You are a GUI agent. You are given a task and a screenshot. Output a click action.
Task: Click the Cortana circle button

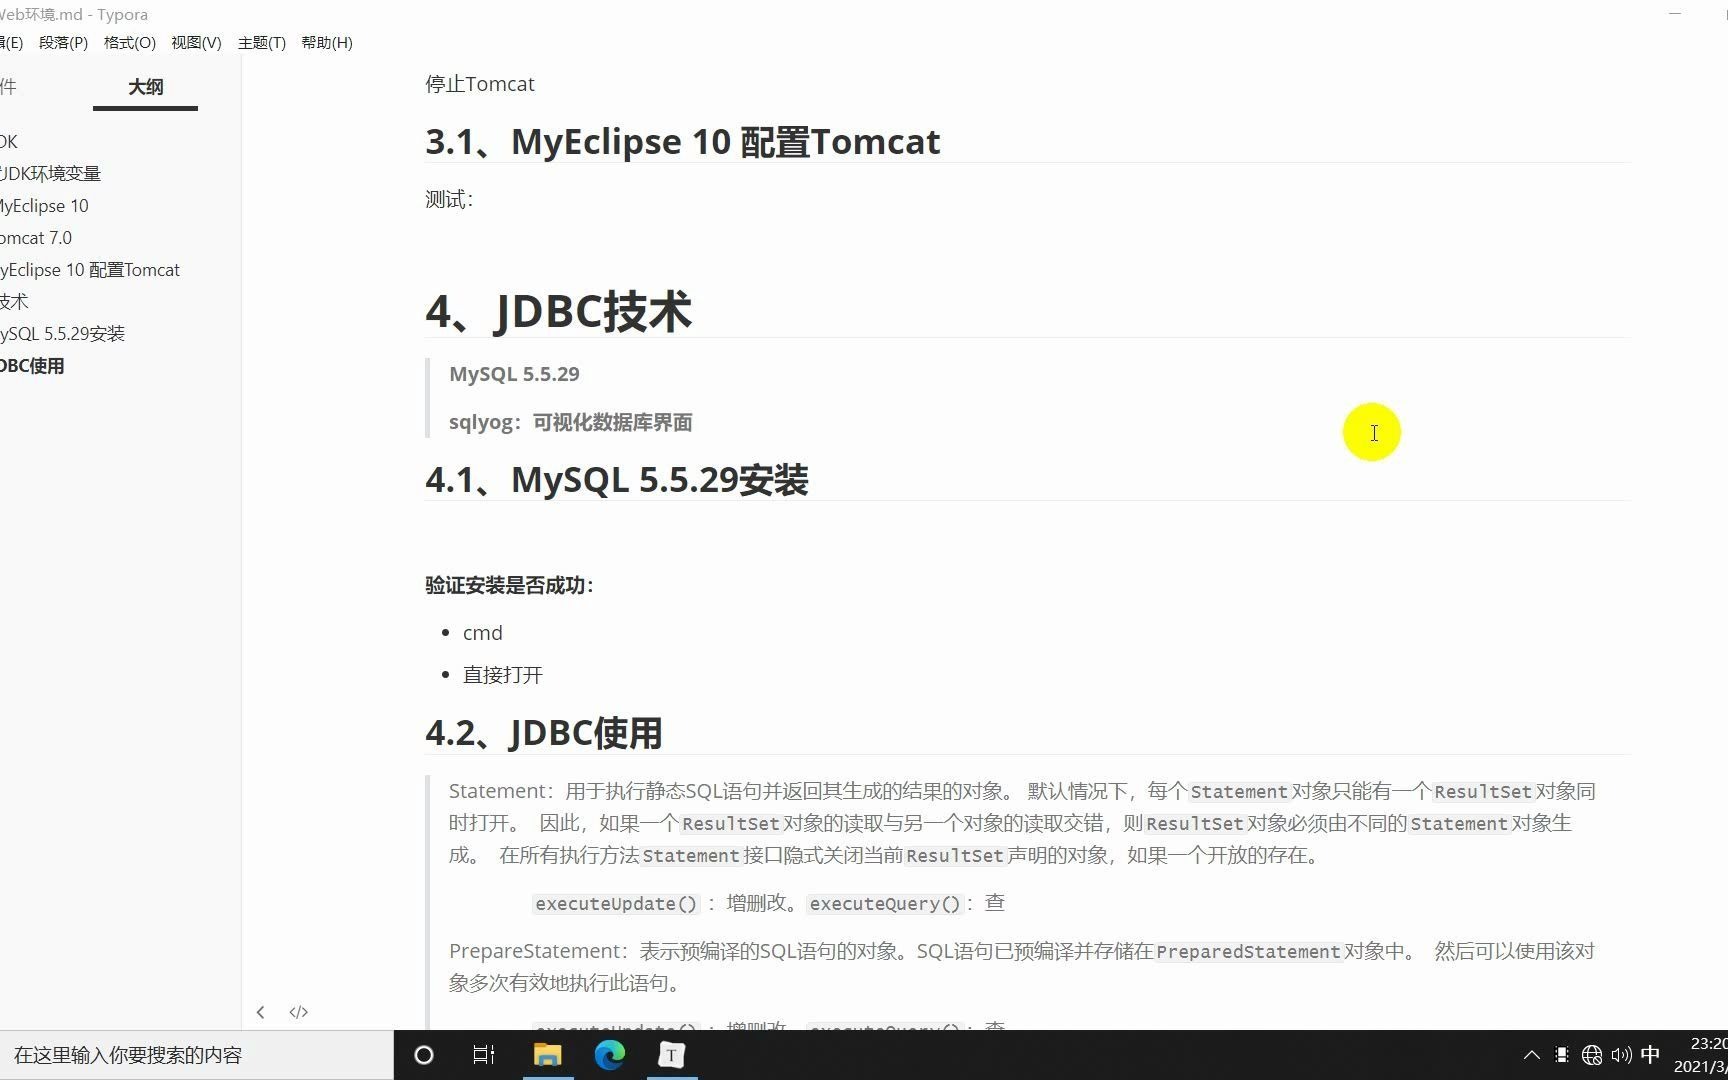coord(423,1055)
